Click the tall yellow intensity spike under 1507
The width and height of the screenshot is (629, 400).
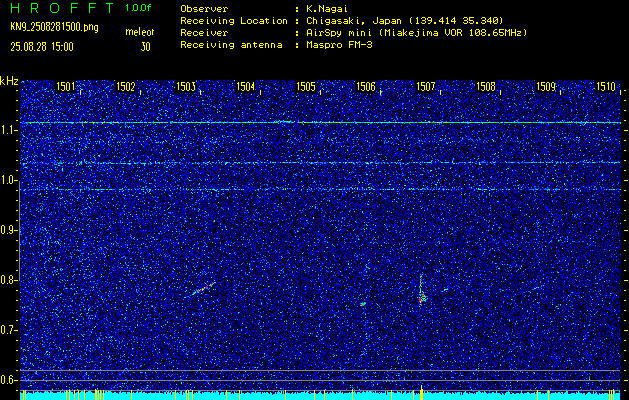click(422, 392)
